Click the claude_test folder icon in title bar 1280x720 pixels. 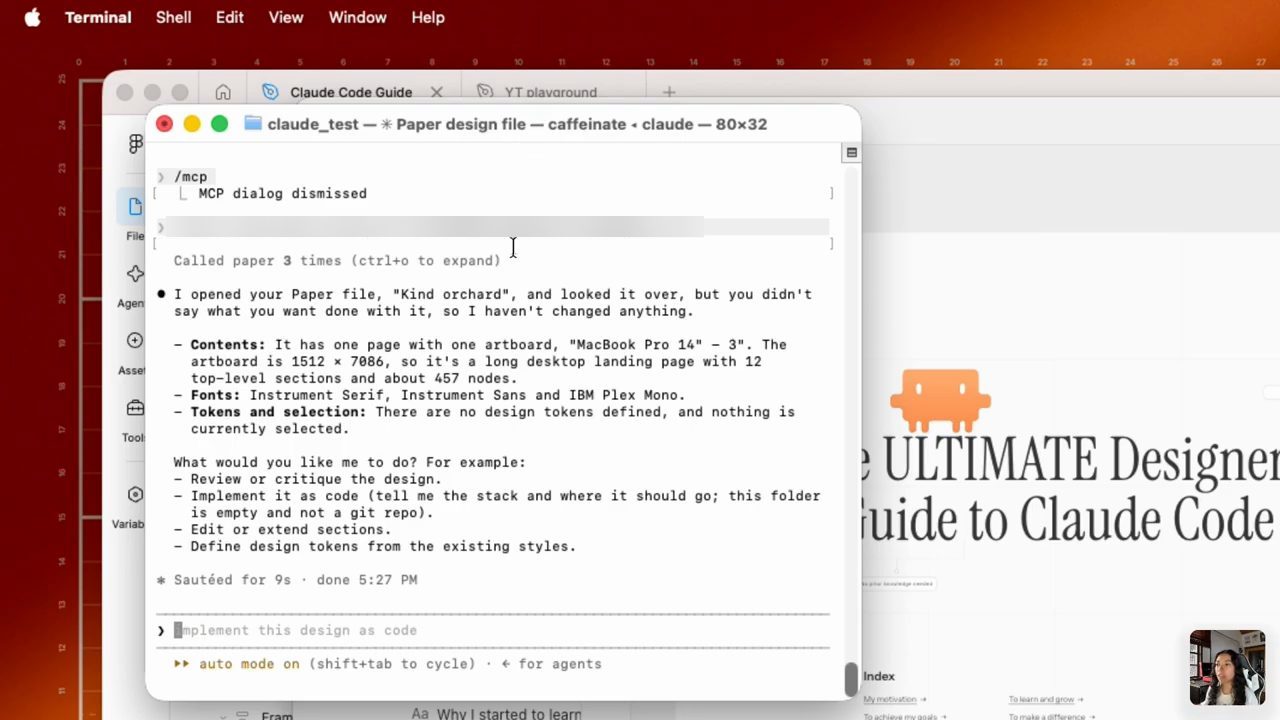click(x=253, y=124)
